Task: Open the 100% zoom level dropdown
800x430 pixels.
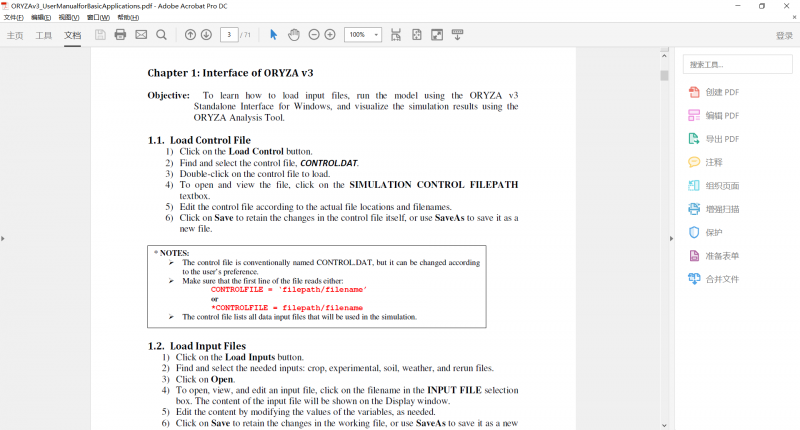Action: point(363,35)
